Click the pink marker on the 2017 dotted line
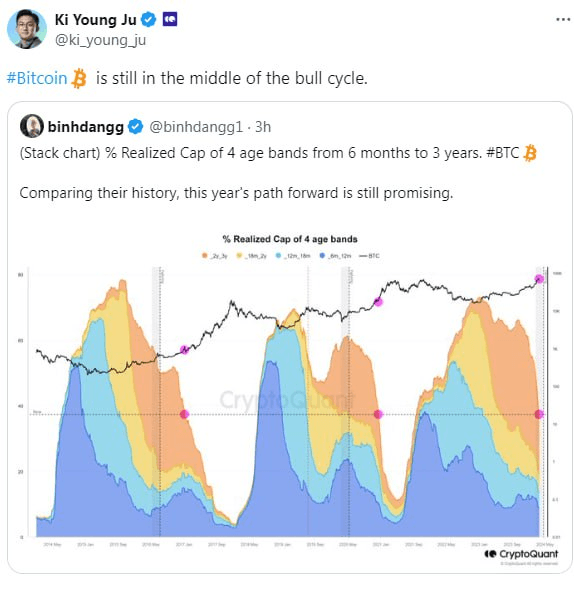Viewport: 574px width, 590px height. coord(184,414)
